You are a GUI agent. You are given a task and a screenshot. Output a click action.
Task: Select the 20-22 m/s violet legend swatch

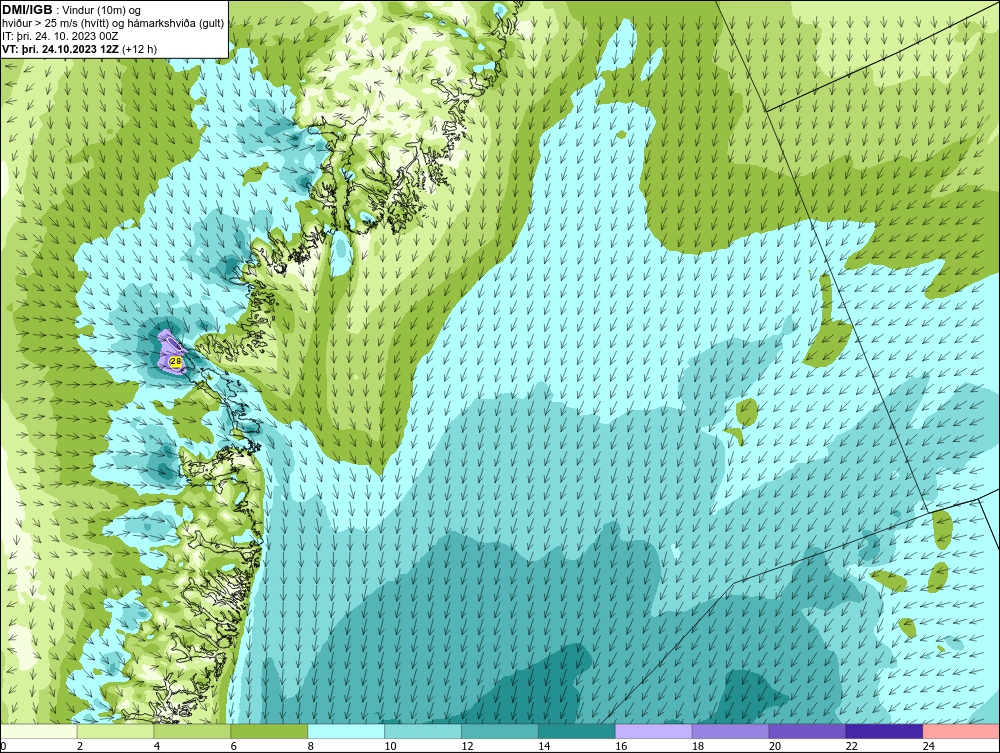[x=807, y=731]
